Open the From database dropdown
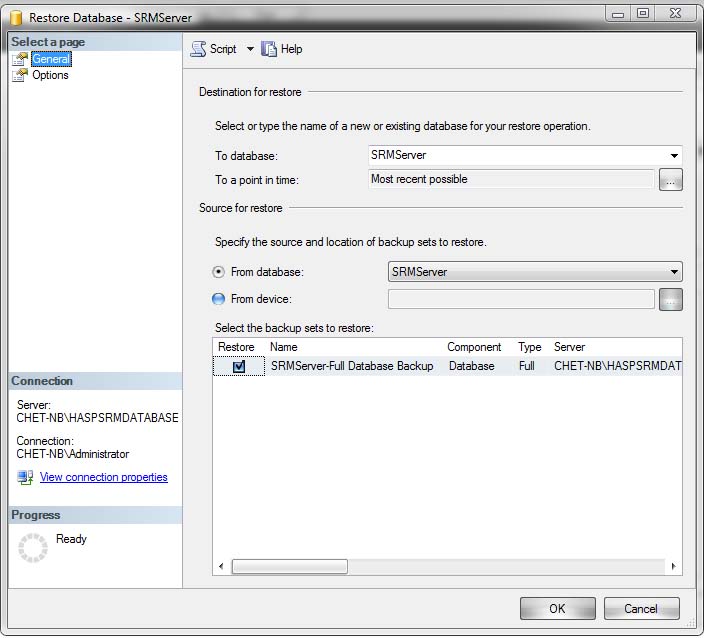Image resolution: width=704 pixels, height=638 pixels. click(674, 272)
